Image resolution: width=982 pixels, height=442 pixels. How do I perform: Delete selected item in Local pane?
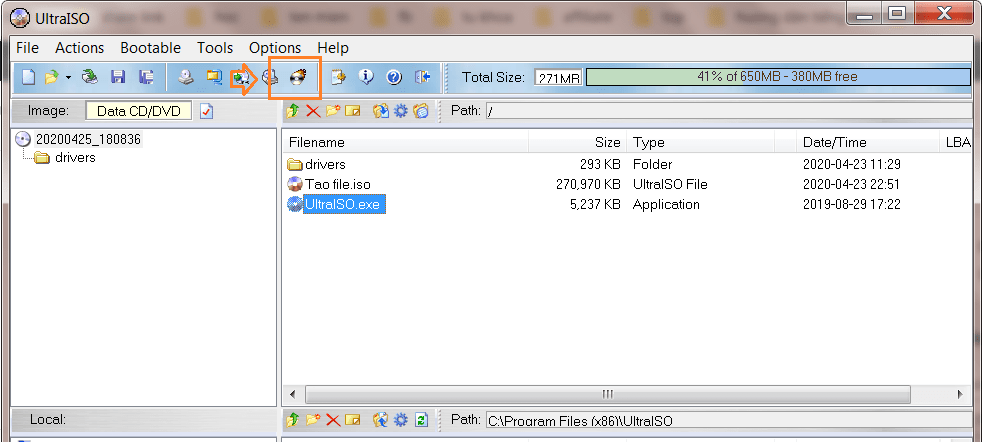coord(333,419)
